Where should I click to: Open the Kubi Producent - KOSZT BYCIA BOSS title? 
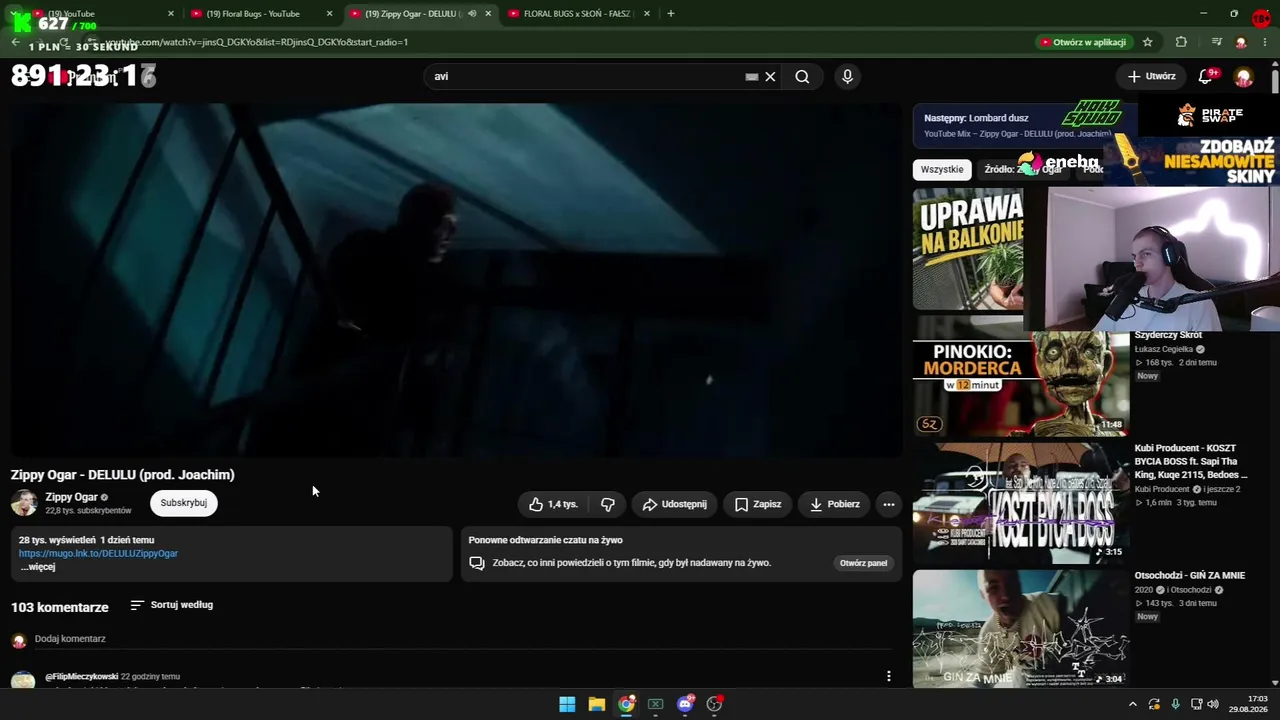pos(1191,461)
